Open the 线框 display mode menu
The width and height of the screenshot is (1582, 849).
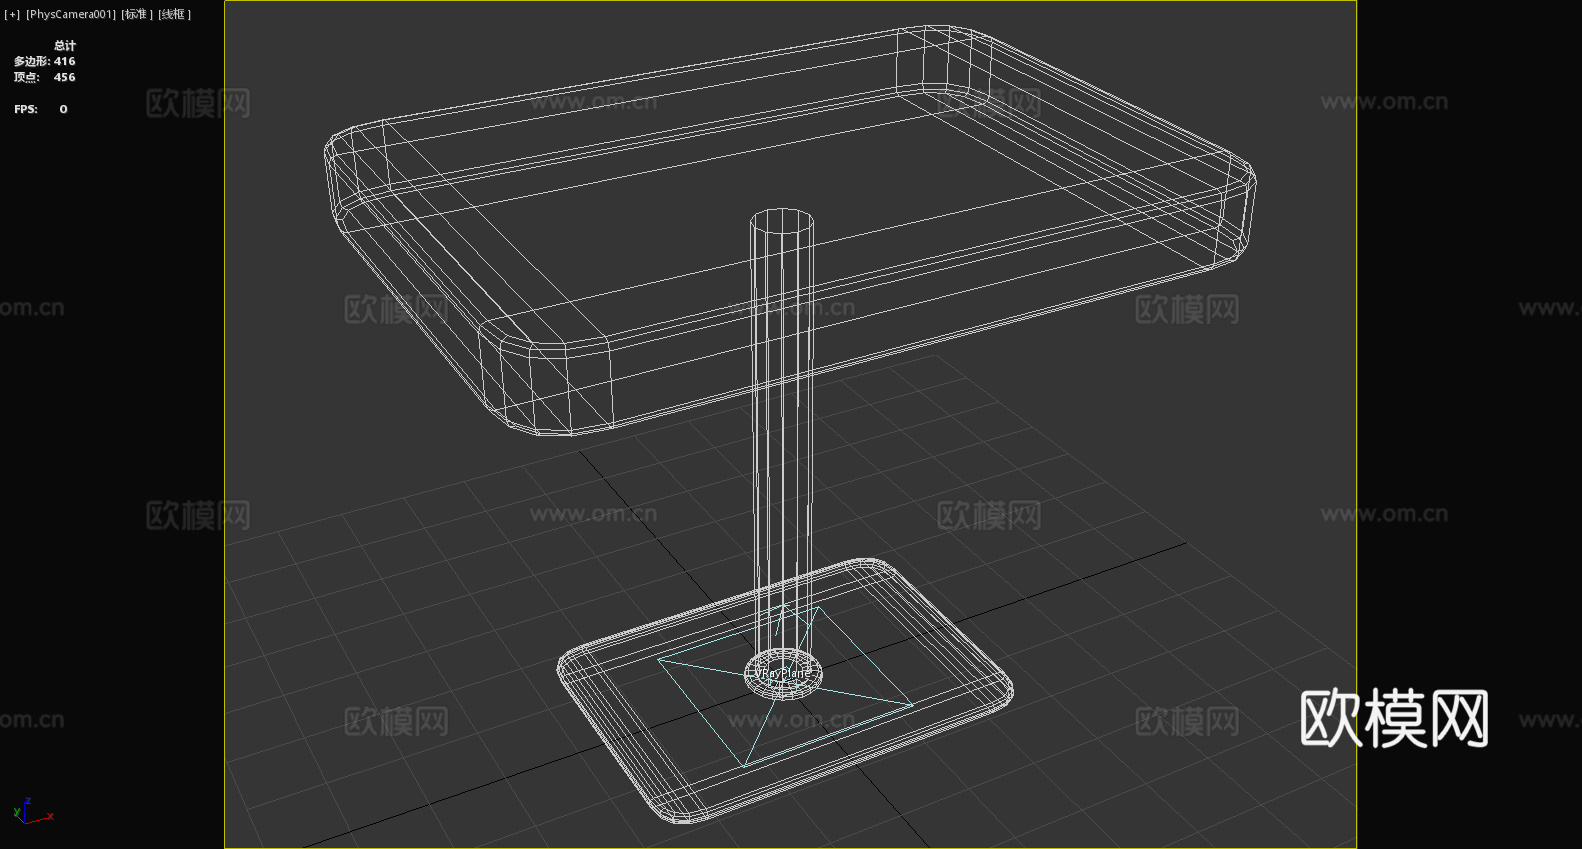point(174,14)
